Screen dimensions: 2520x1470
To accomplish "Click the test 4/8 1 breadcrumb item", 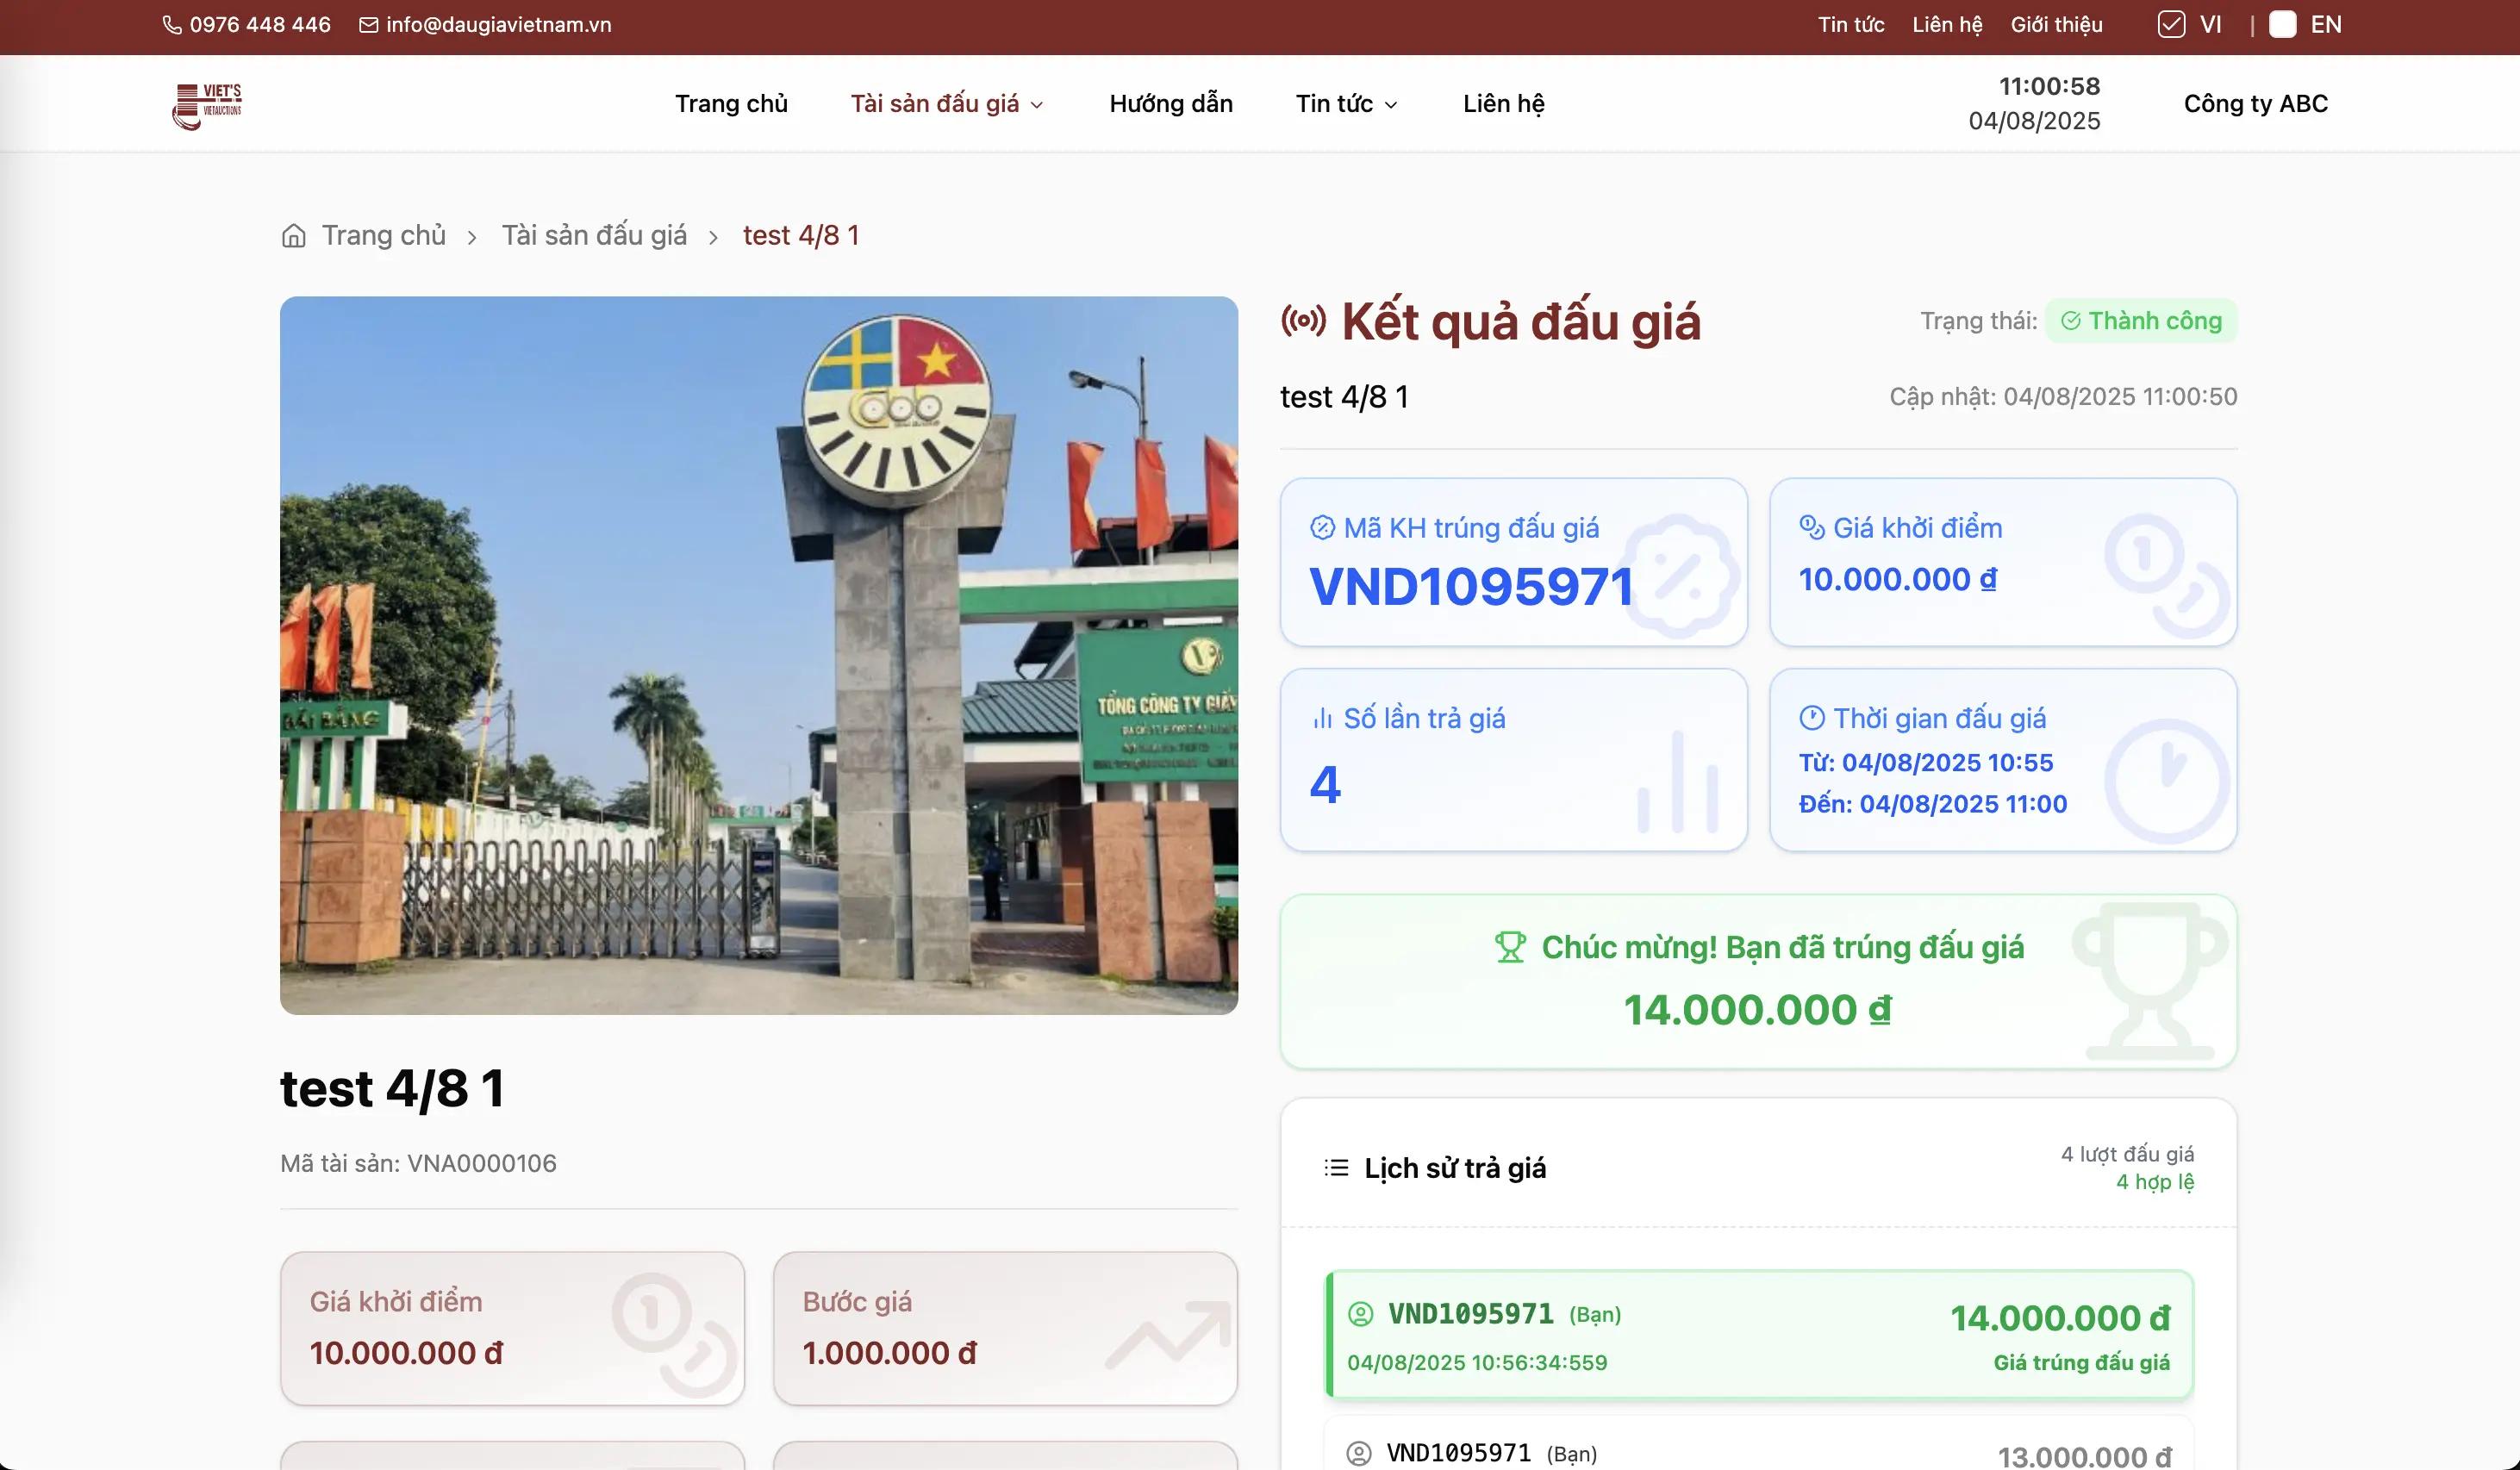I will (x=801, y=236).
